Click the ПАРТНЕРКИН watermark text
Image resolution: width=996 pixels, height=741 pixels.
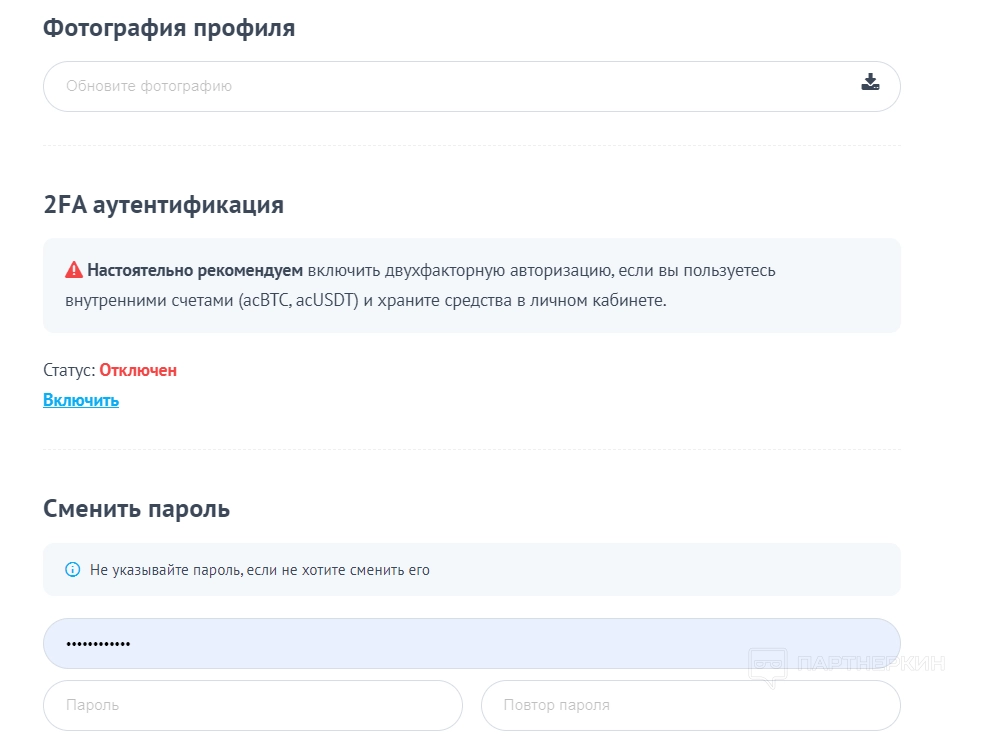[872, 663]
